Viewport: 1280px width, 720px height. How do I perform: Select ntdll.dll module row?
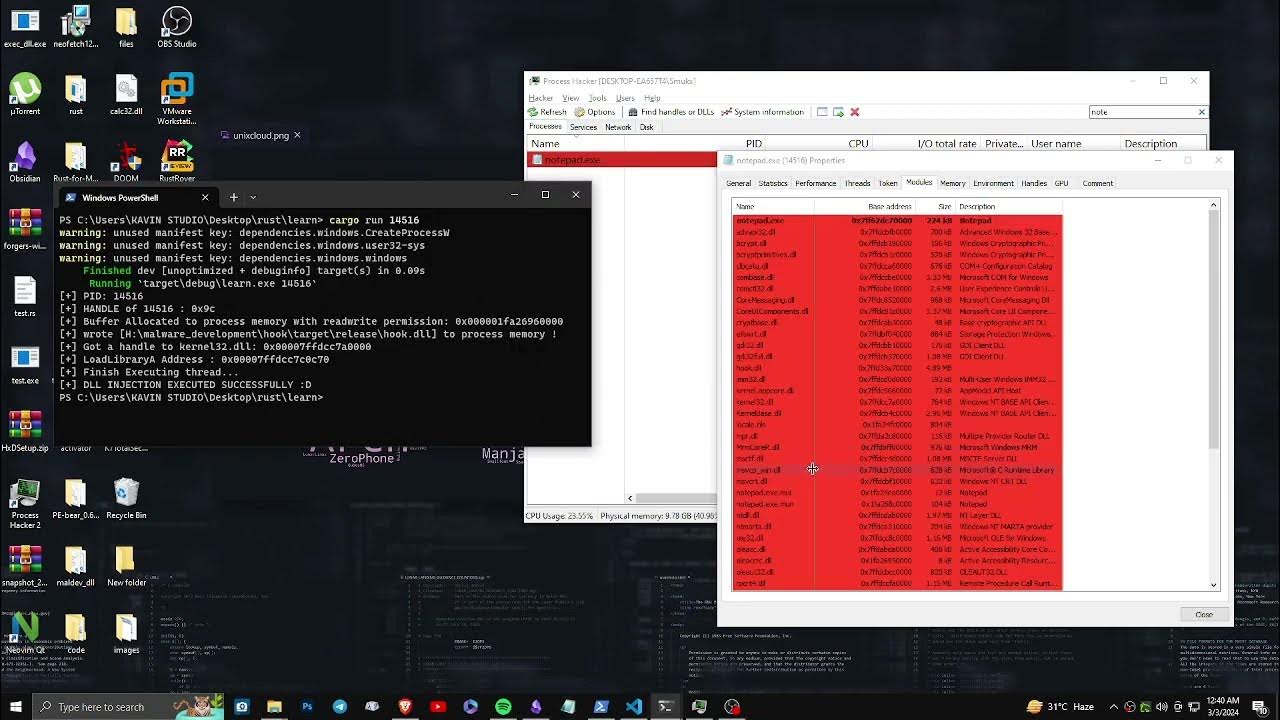[897, 515]
